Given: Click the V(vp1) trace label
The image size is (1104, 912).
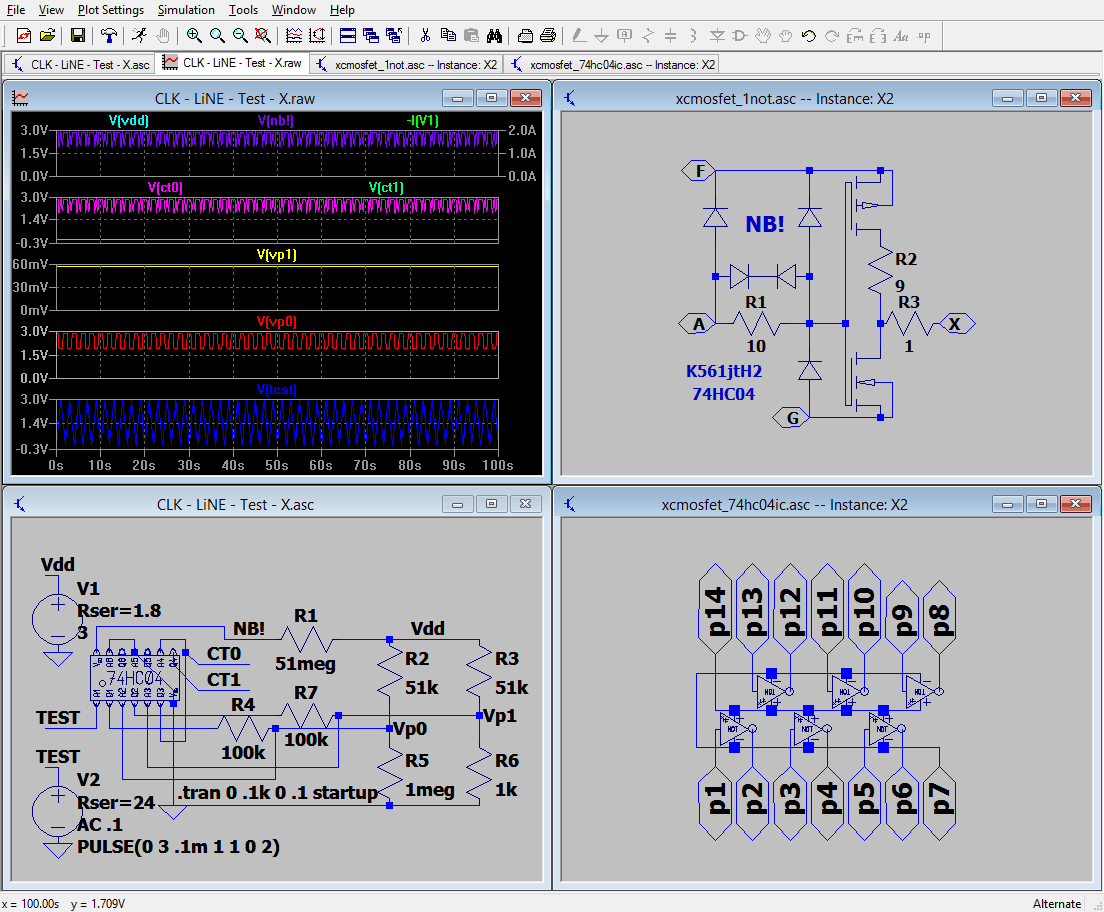Looking at the screenshot, I should (x=277, y=255).
